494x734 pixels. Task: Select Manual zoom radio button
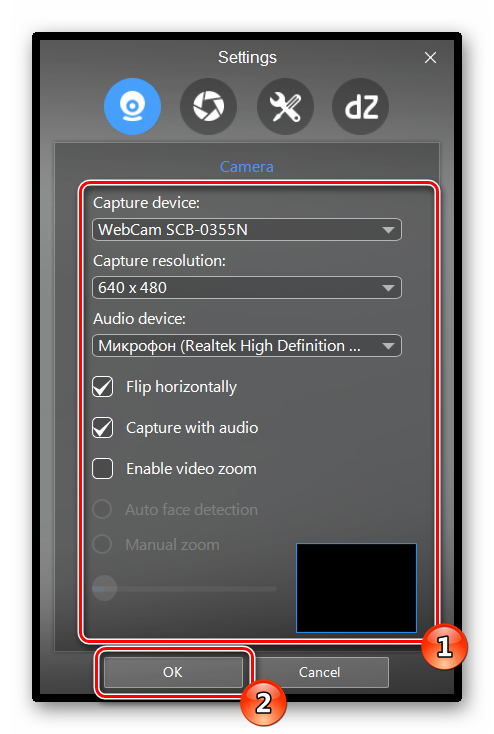tap(102, 544)
